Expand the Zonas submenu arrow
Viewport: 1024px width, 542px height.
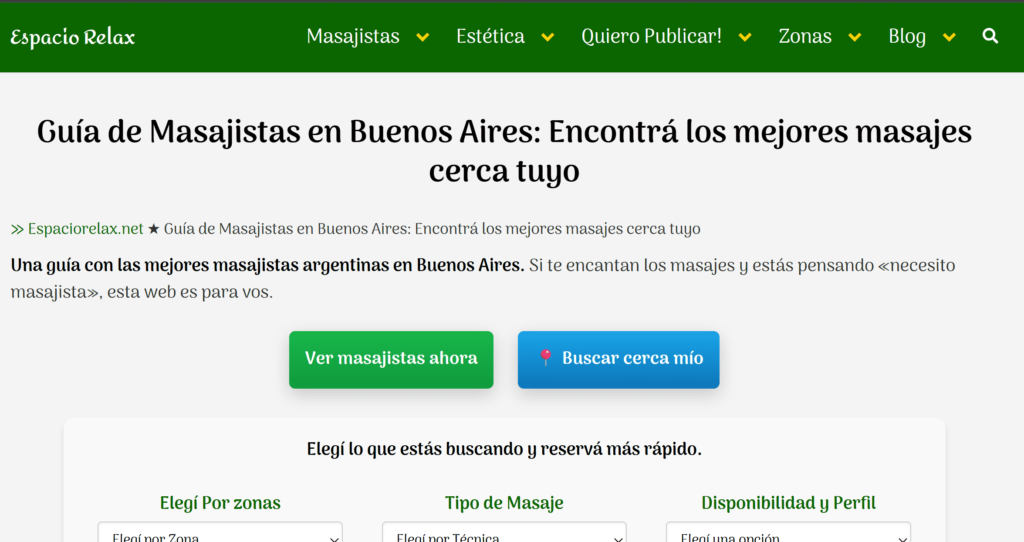coord(855,37)
